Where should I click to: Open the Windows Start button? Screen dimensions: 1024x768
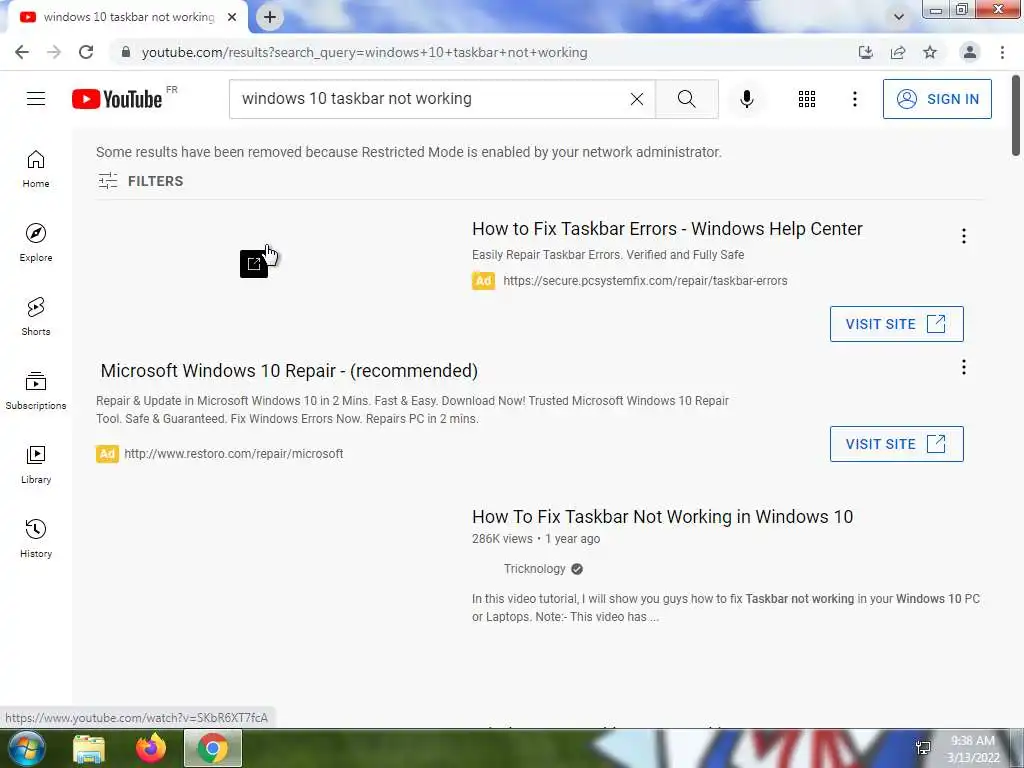25,748
